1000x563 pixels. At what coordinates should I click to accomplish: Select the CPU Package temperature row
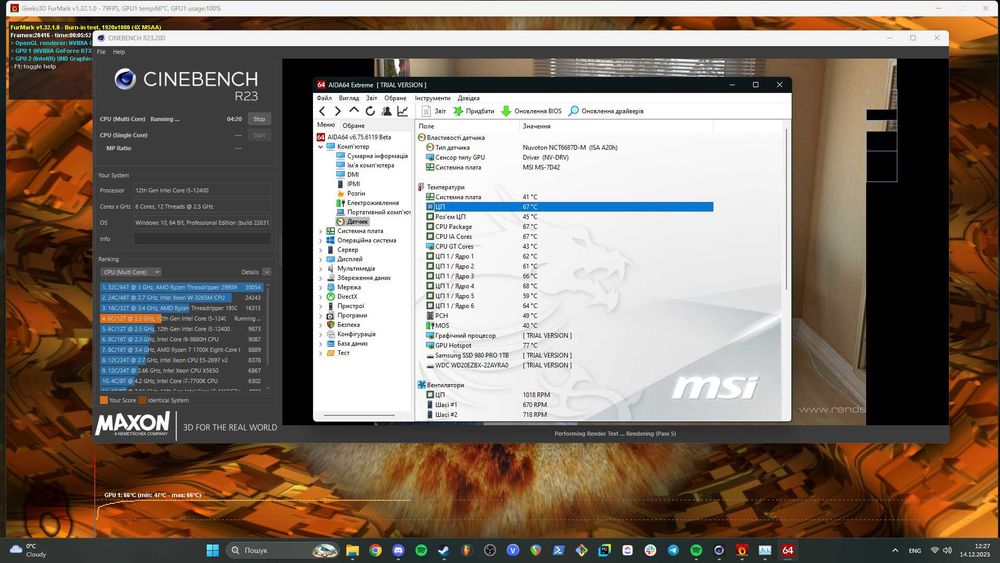(x=569, y=226)
